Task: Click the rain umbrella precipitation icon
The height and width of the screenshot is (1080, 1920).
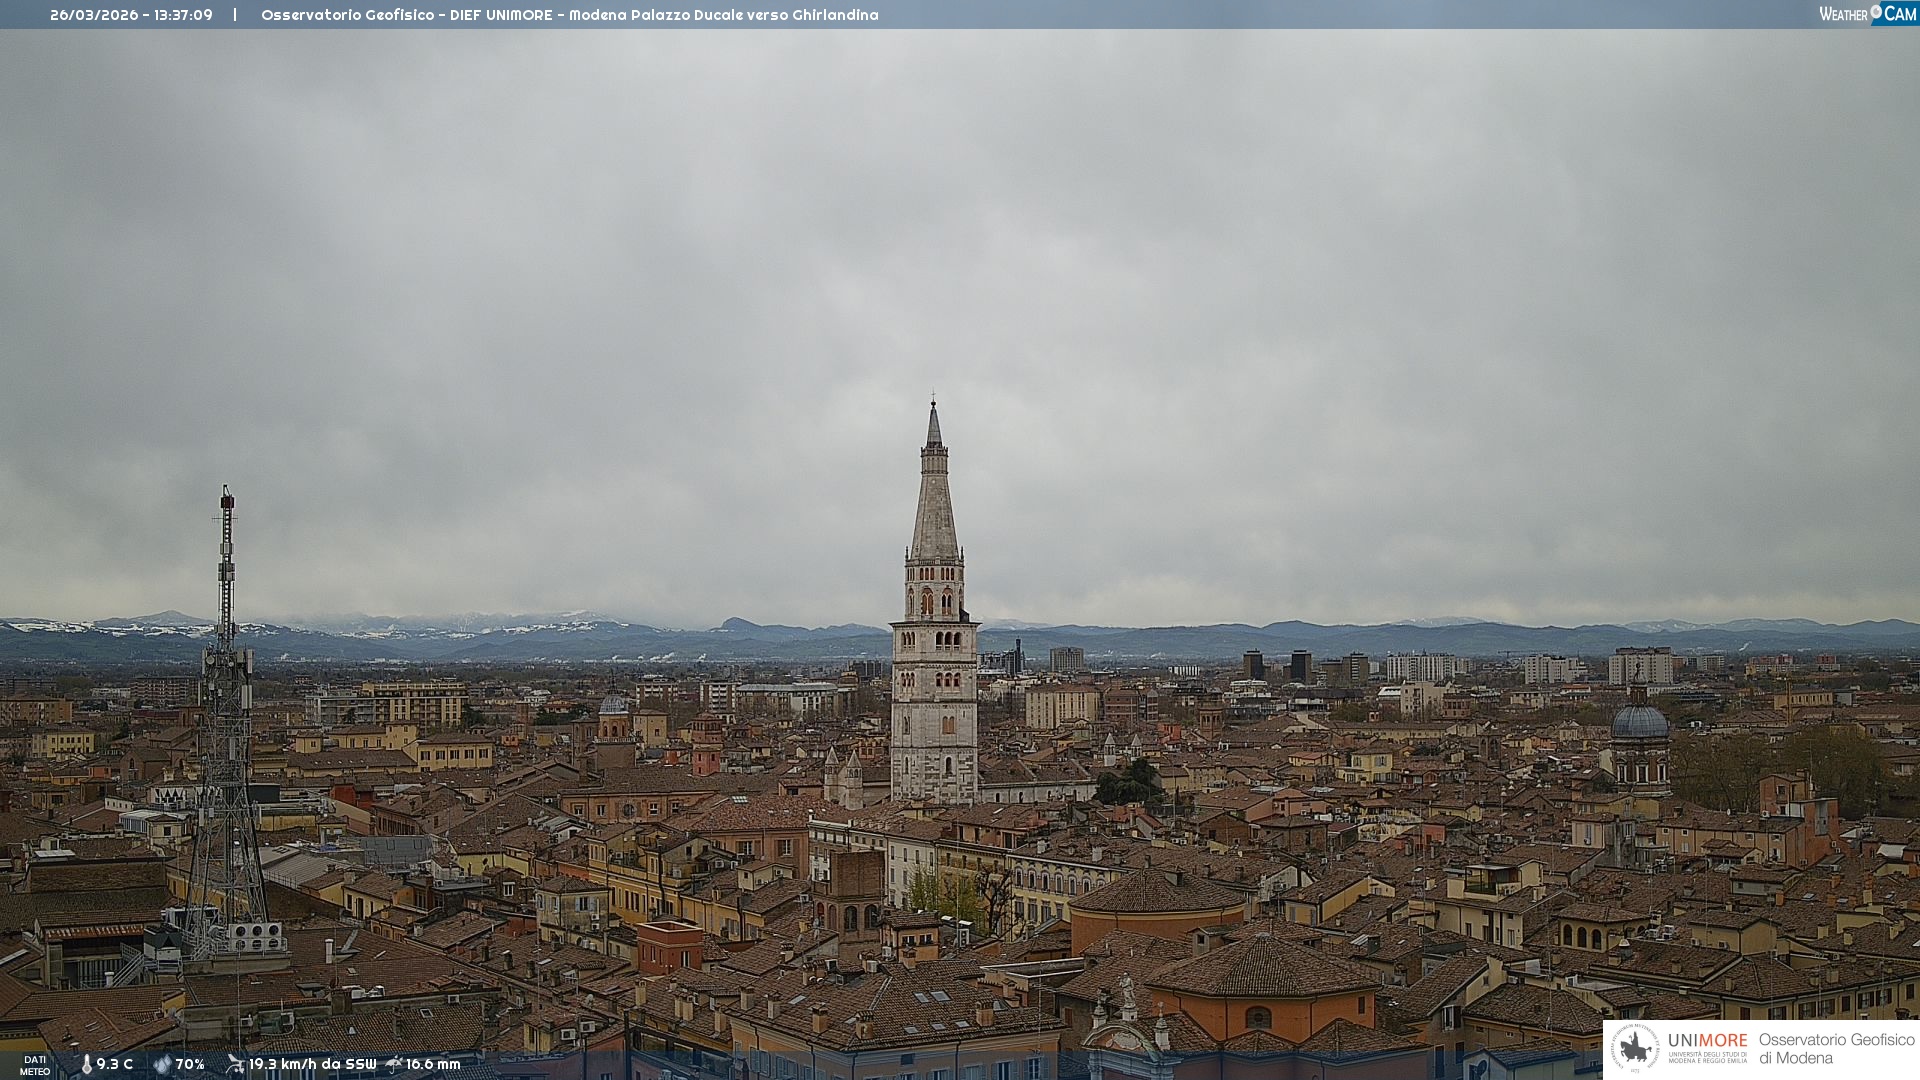Action: pos(394,1064)
